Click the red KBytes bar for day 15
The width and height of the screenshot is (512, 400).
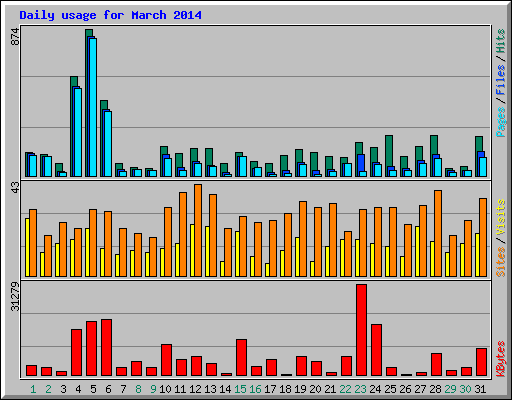[241, 358]
